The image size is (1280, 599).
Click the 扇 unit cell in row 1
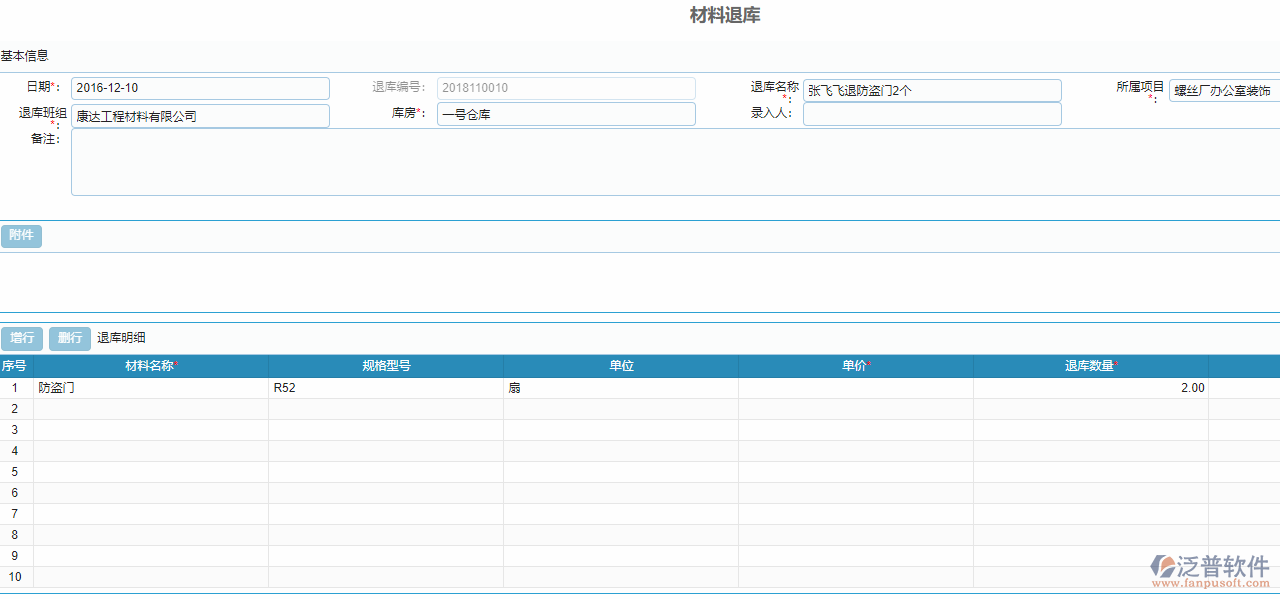[621, 387]
